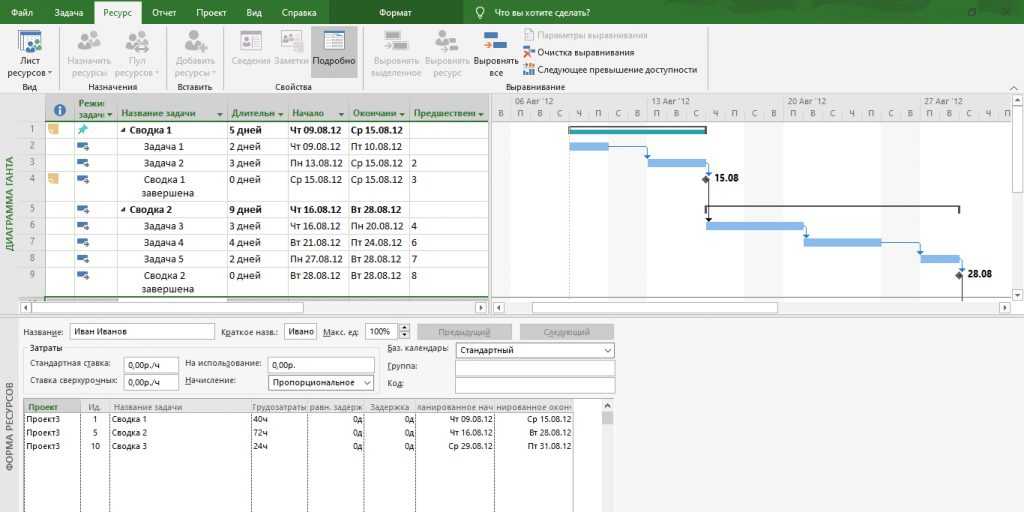Click the Следующий button
This screenshot has height=512, width=1024.
click(x=565, y=331)
